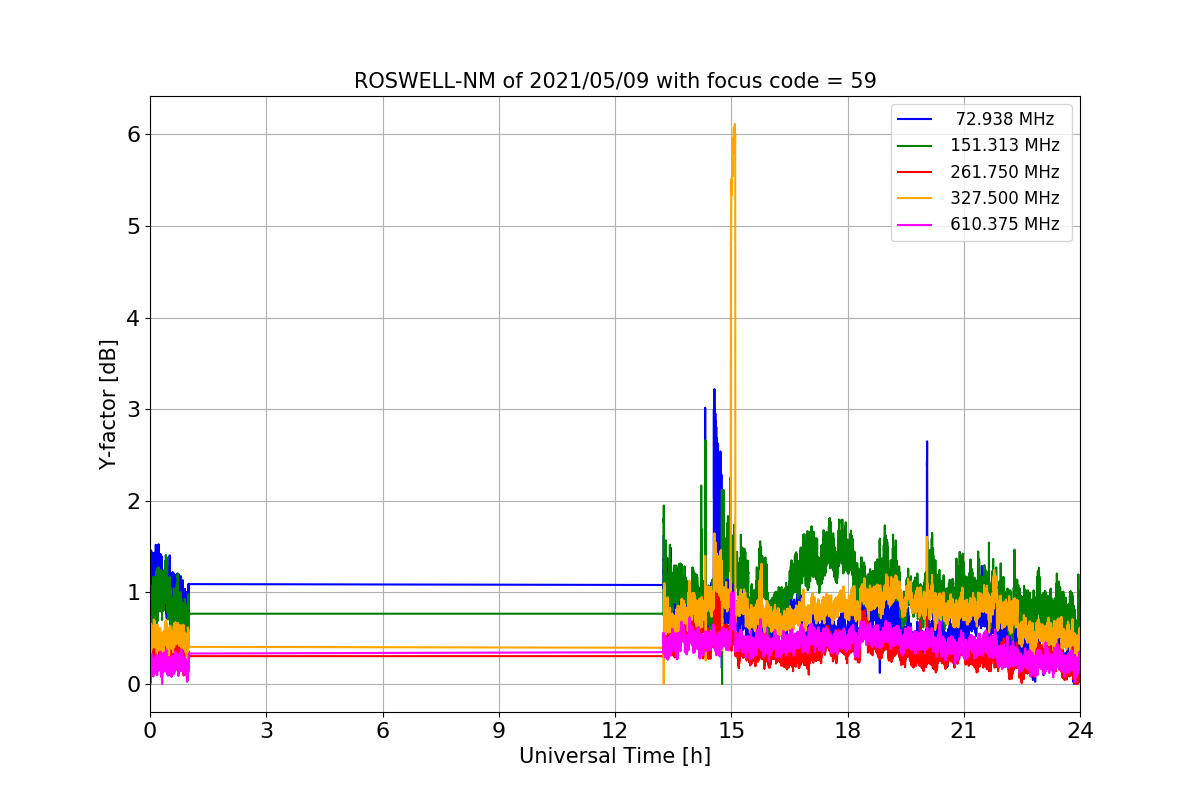
Task: Click the Universal Time [h] axis label
Action: tap(615, 756)
